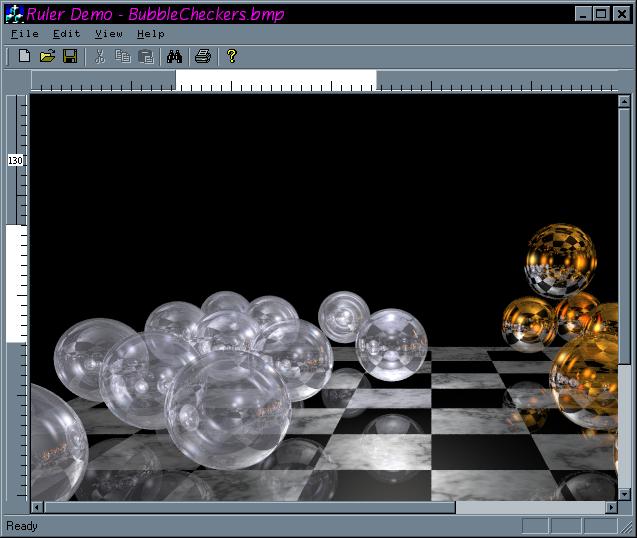The image size is (637, 538).
Task: Click the Copy toolbar icon
Action: tap(123, 56)
